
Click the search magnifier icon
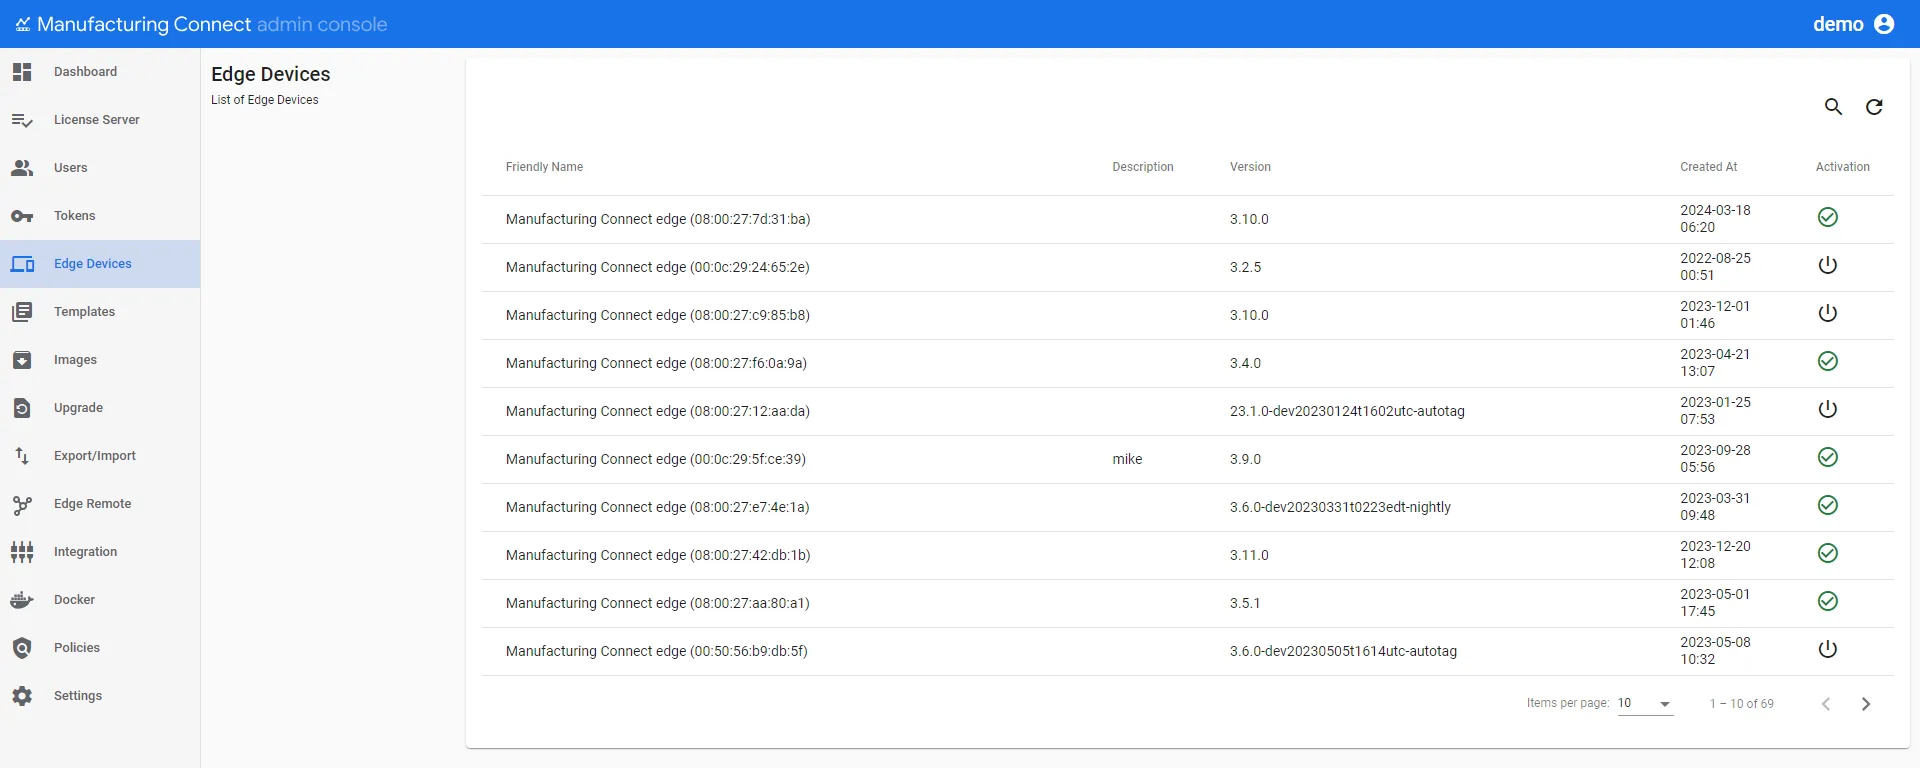pyautogui.click(x=1833, y=107)
